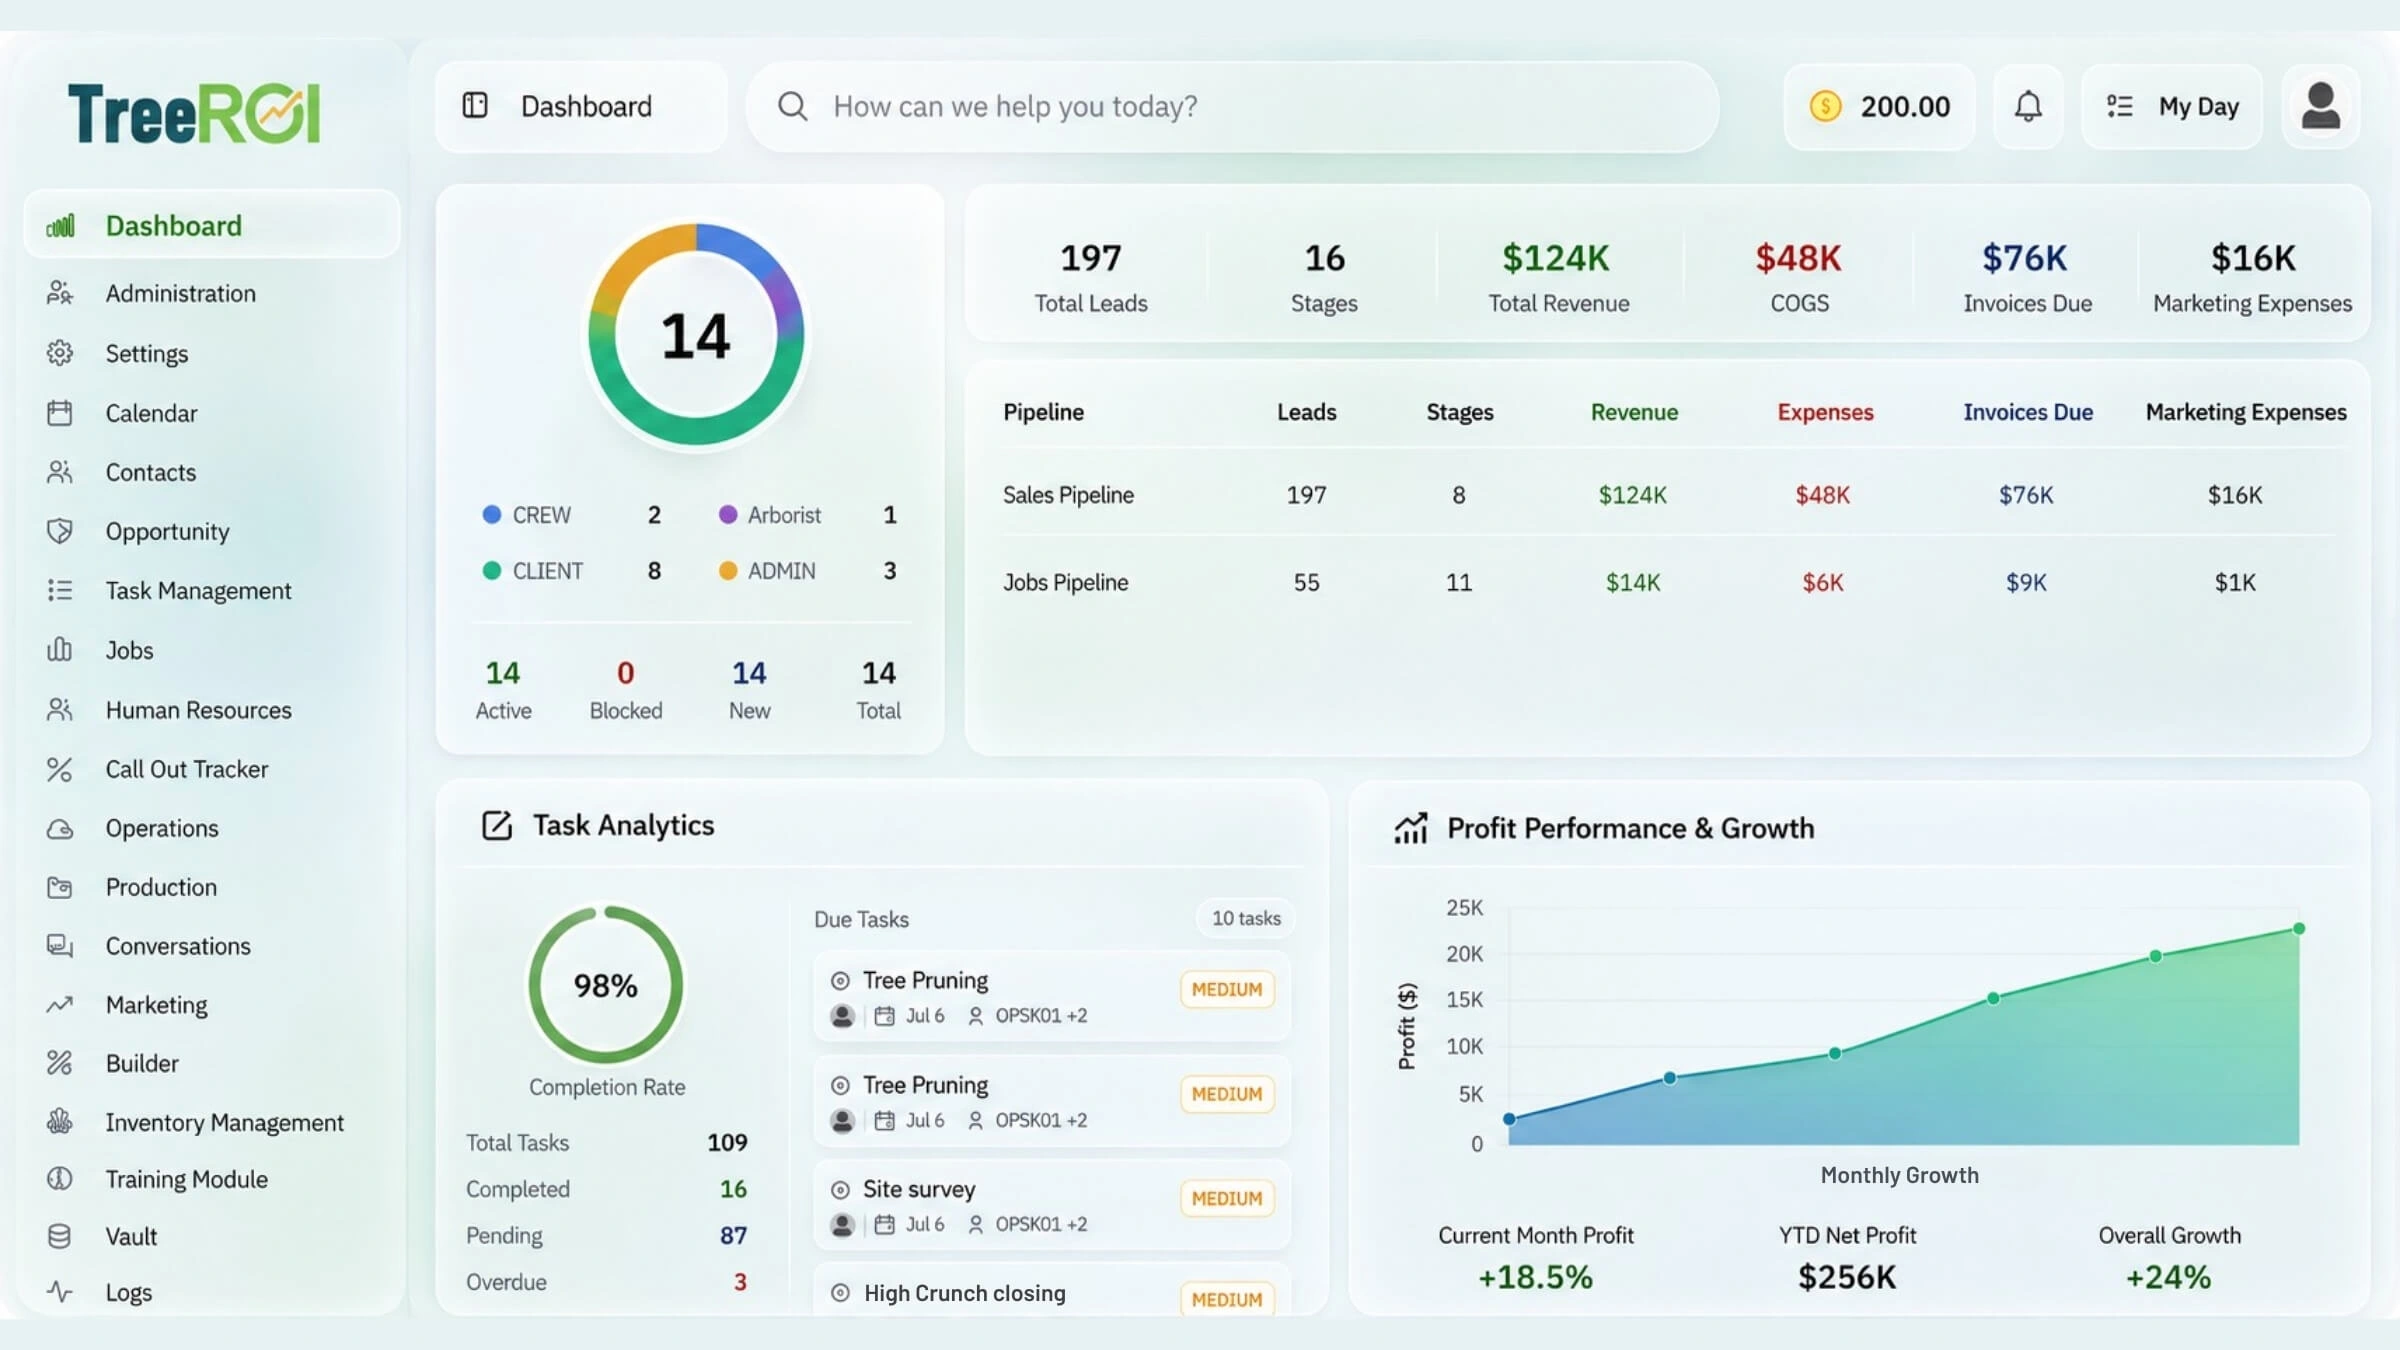This screenshot has height=1350, width=2400.
Task: Click the orange ADMIN legend dot
Action: (x=727, y=570)
